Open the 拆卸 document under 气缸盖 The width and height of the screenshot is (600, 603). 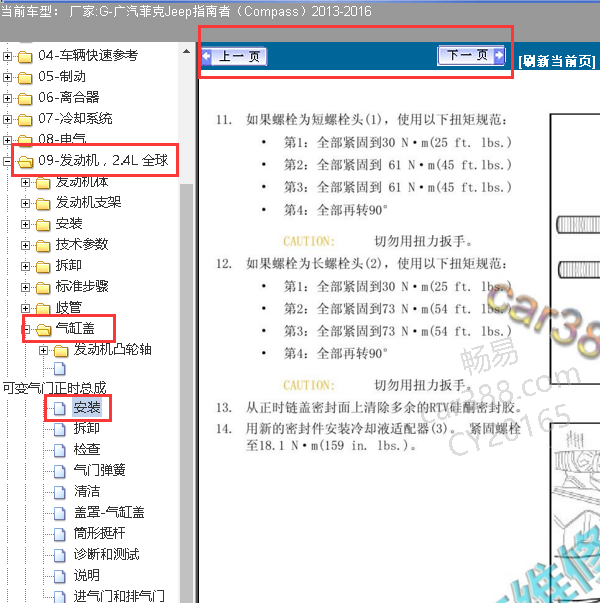click(x=87, y=428)
